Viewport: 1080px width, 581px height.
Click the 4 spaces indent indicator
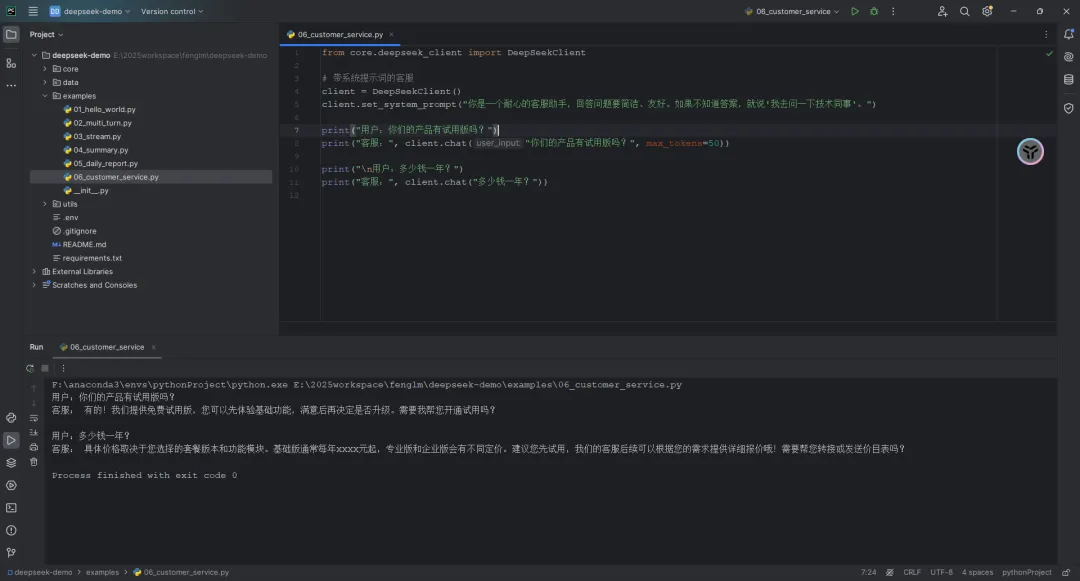tap(977, 572)
